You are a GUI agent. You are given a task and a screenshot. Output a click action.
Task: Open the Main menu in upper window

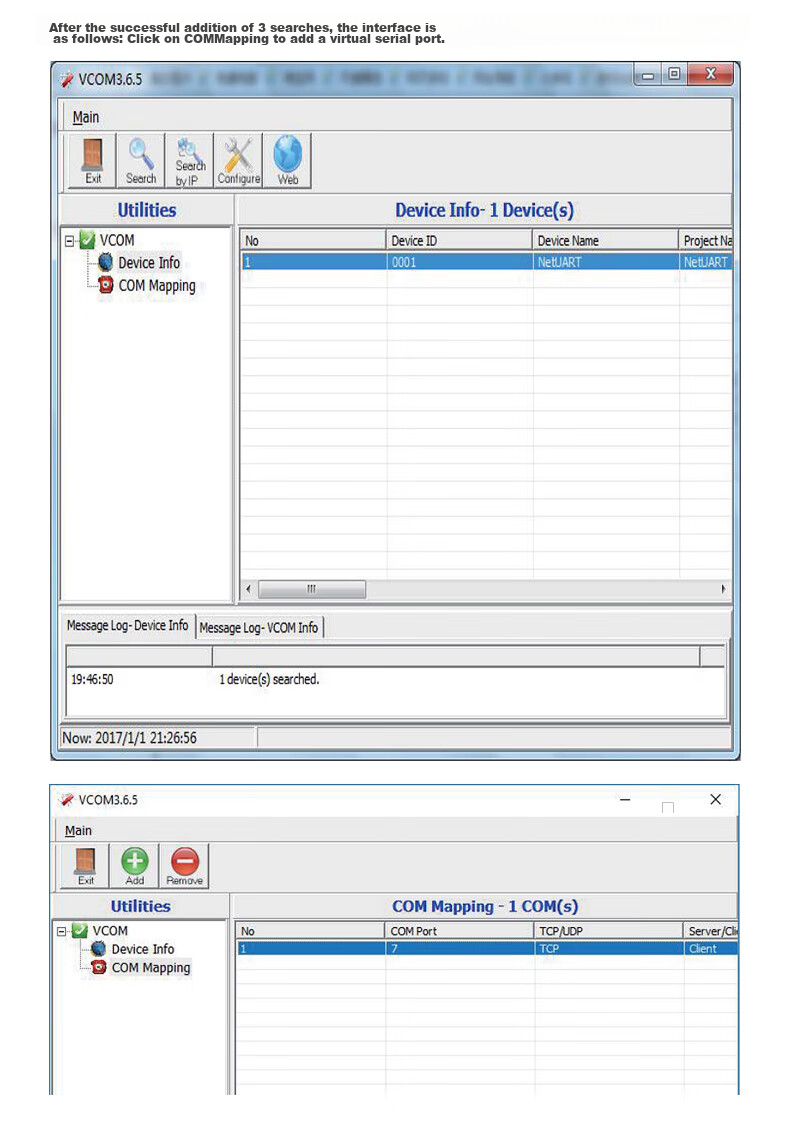point(85,117)
